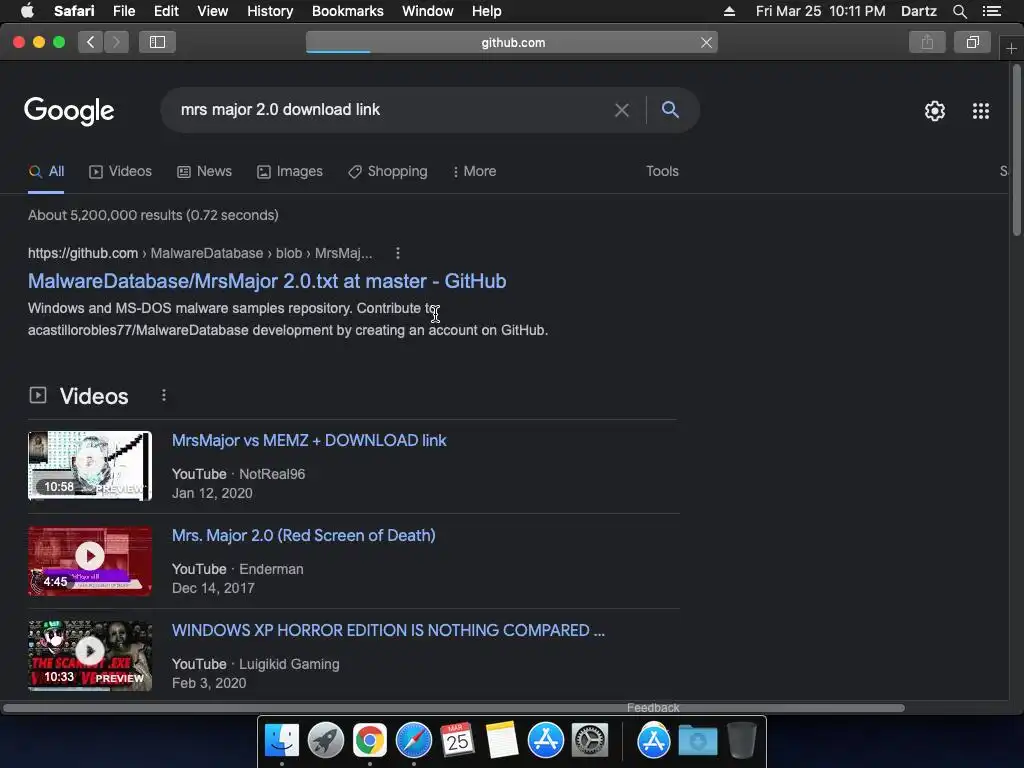Select the All results tab

(x=46, y=172)
